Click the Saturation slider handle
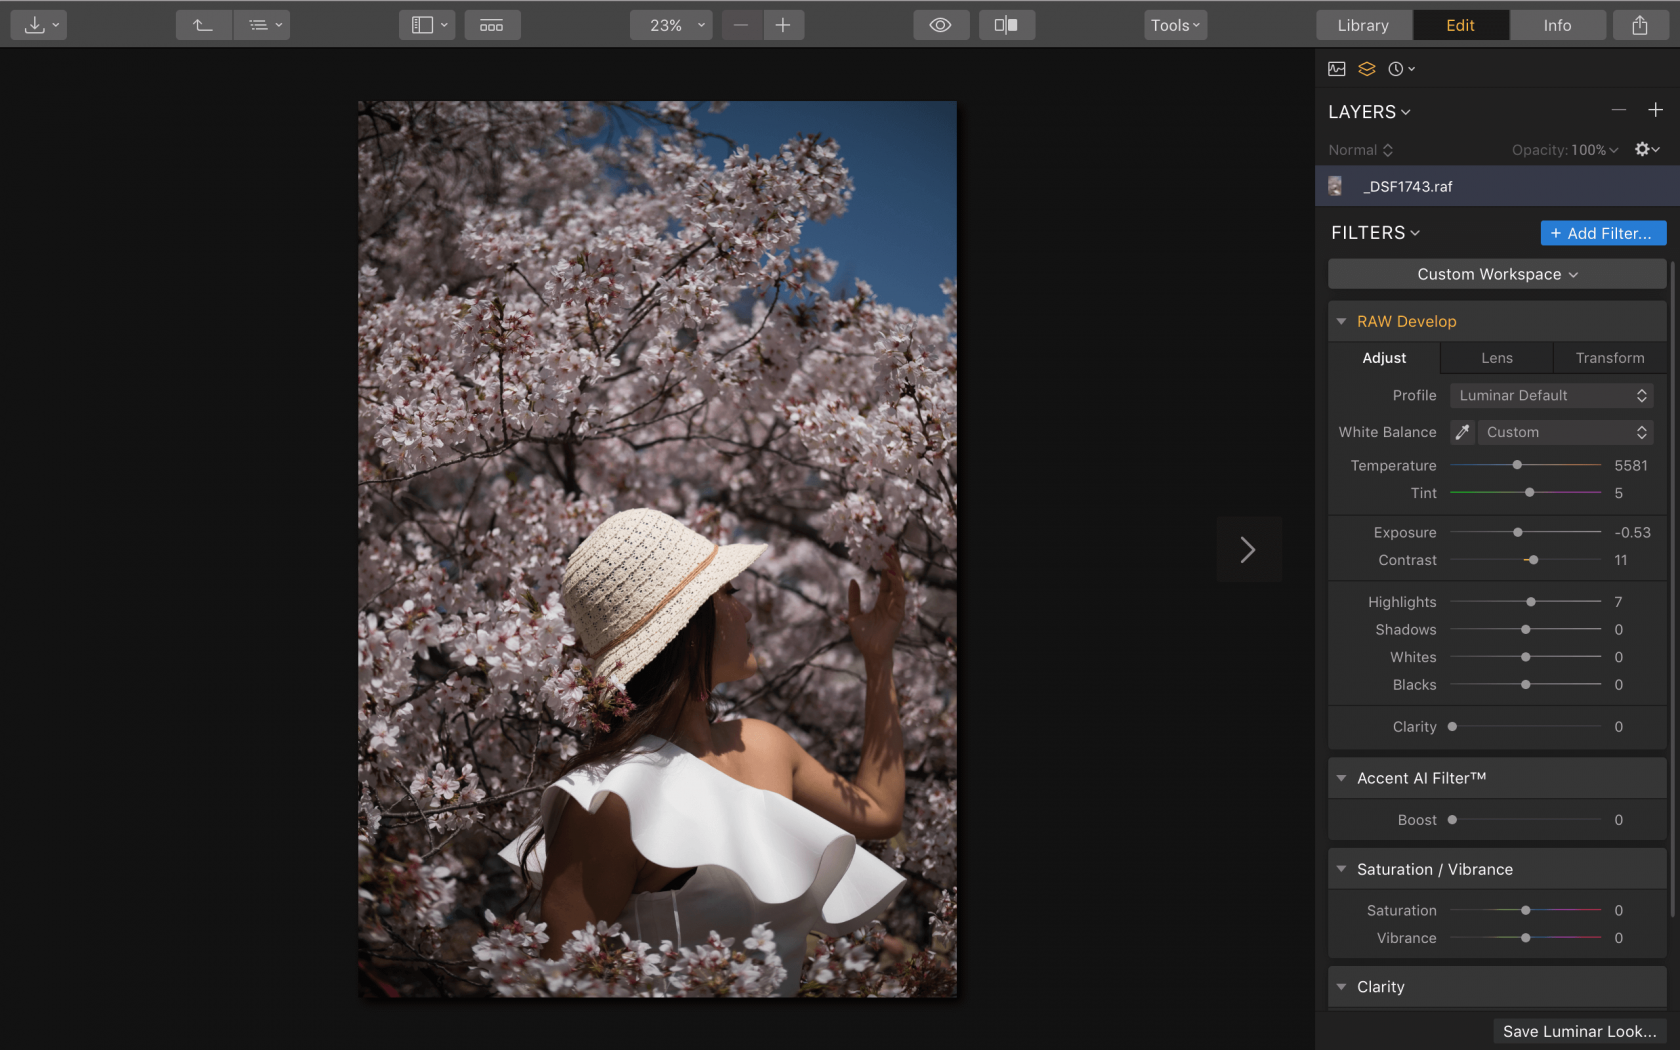Image resolution: width=1680 pixels, height=1050 pixels. pyautogui.click(x=1526, y=911)
